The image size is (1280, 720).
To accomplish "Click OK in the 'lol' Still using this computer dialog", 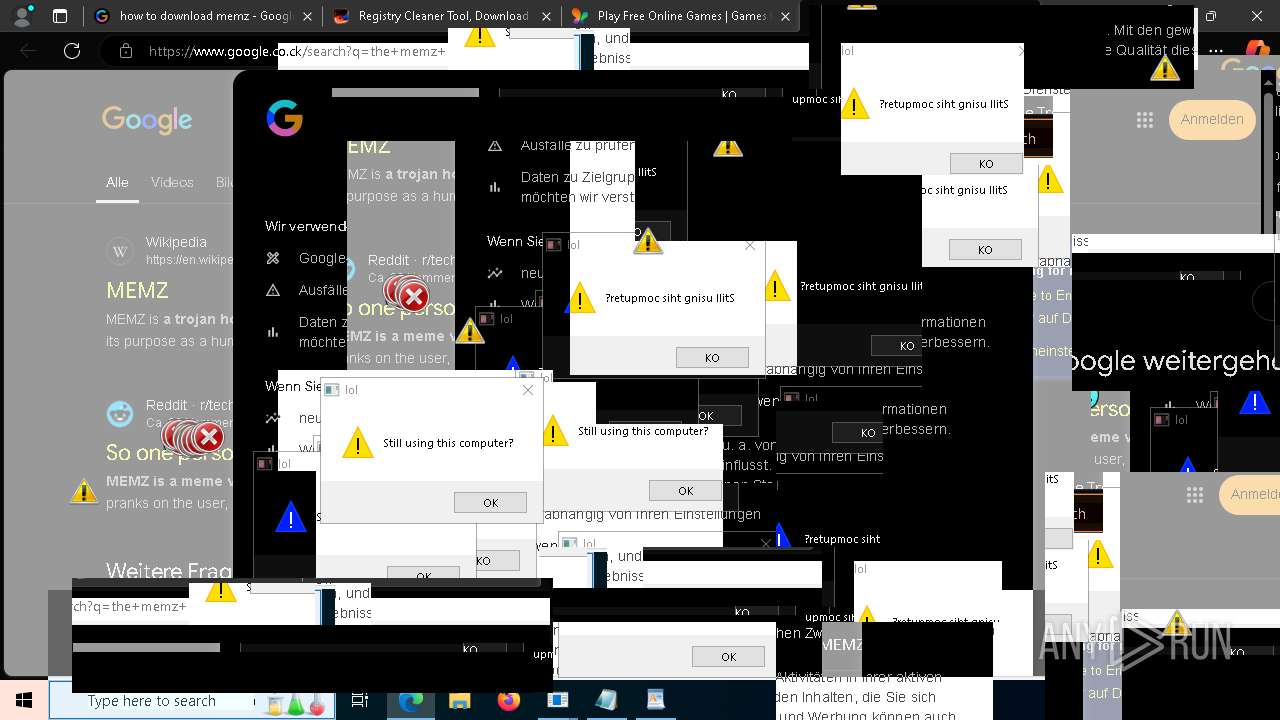I will click(490, 503).
